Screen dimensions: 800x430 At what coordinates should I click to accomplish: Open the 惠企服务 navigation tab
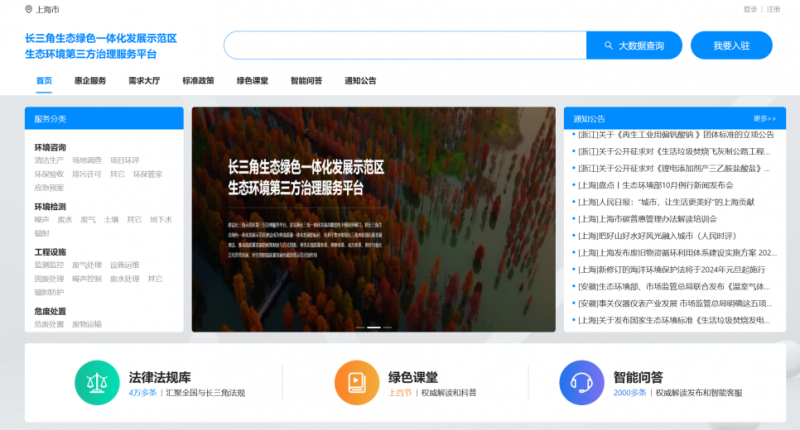click(90, 80)
